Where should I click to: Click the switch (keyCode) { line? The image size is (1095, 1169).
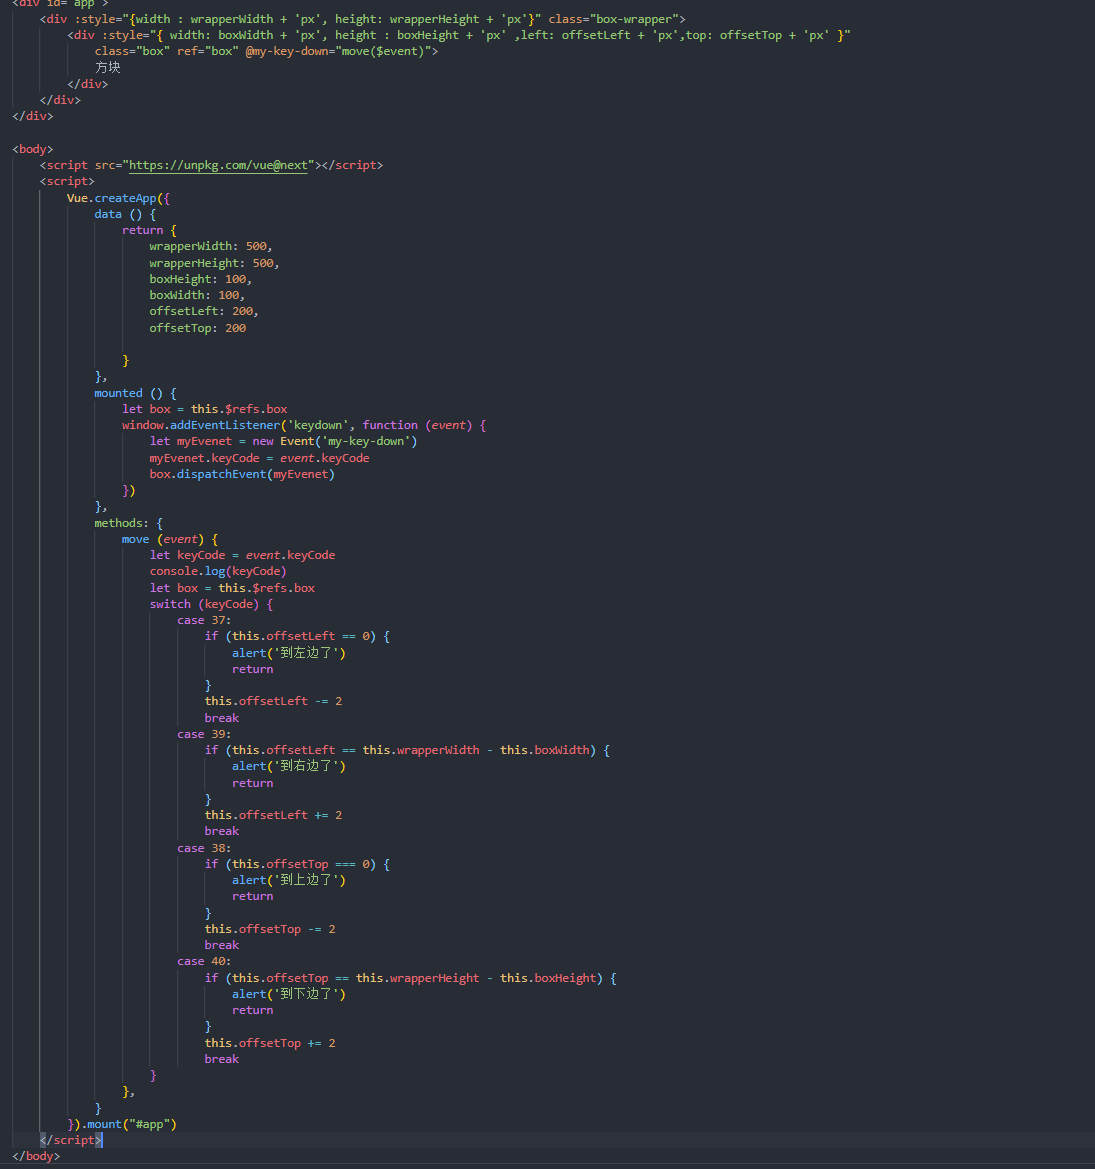(x=211, y=605)
